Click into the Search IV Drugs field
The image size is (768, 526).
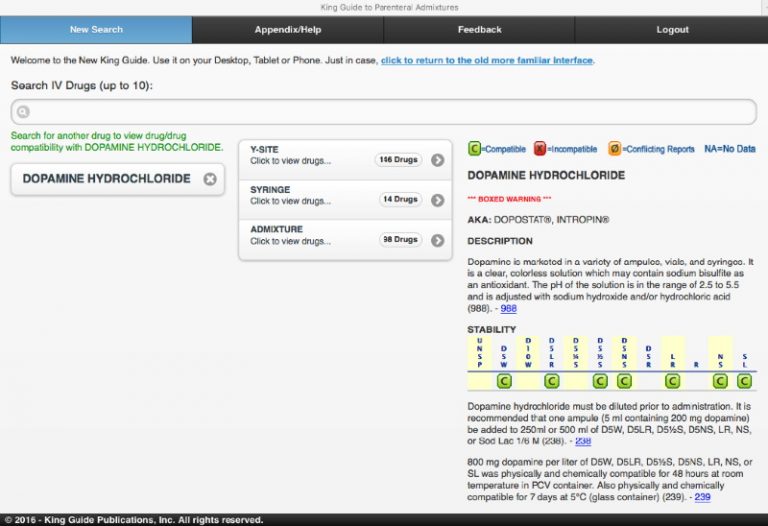coord(384,112)
